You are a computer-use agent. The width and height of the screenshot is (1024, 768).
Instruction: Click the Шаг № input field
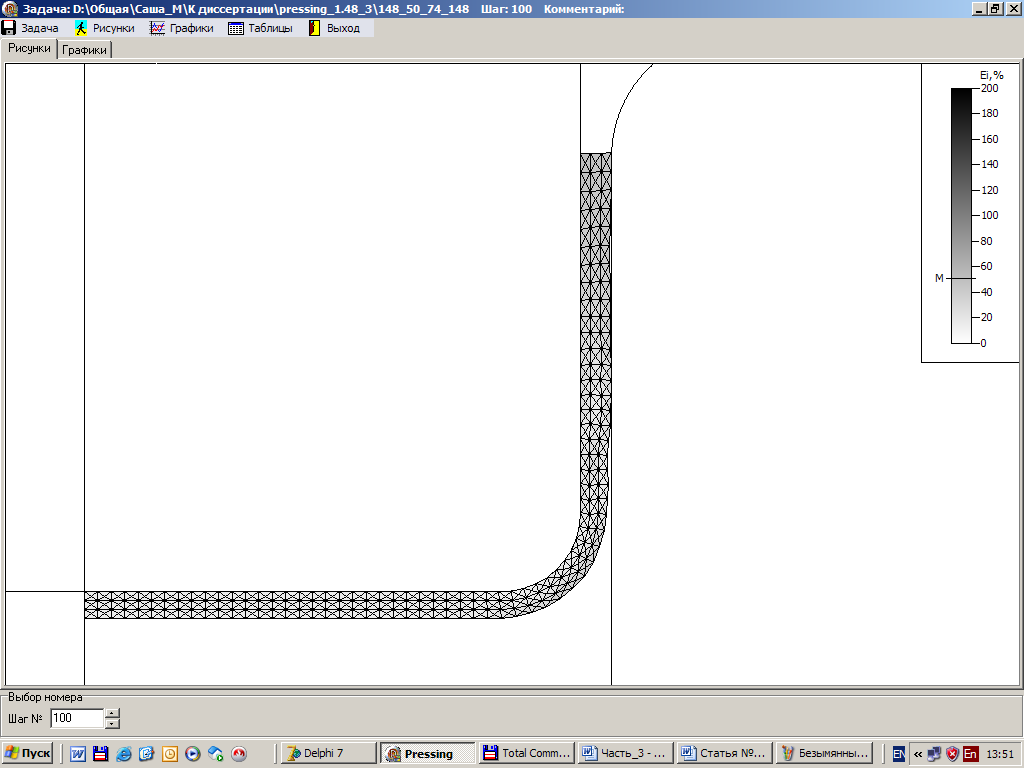coord(76,718)
